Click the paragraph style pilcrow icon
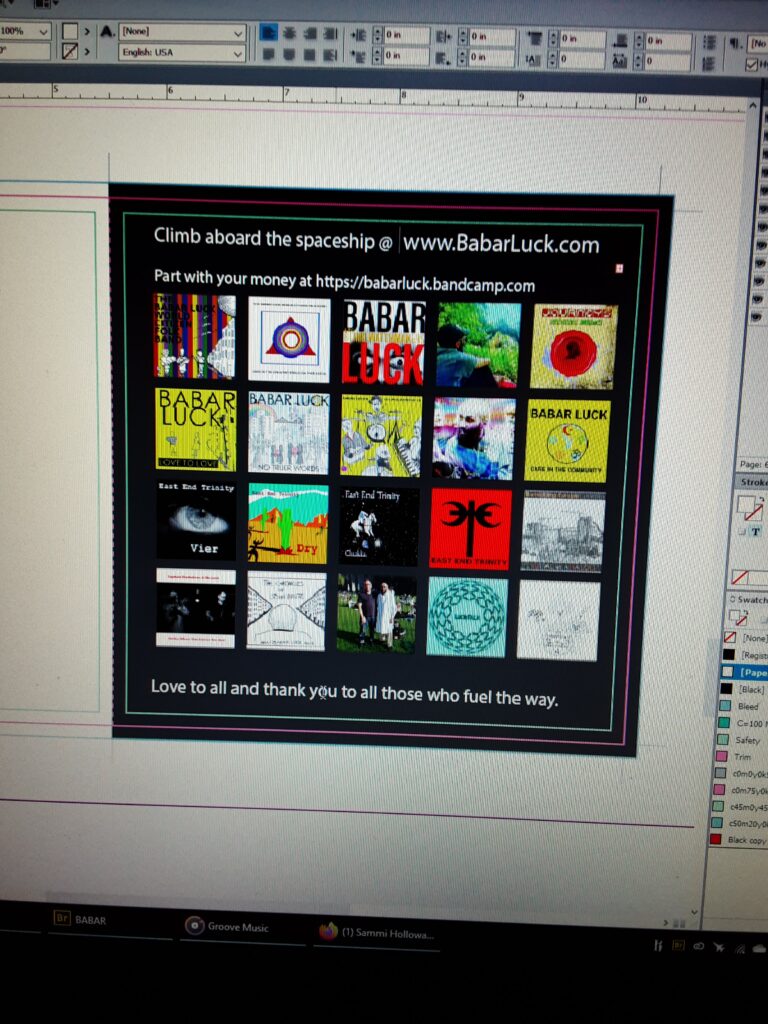The height and width of the screenshot is (1024, 768). tap(736, 43)
